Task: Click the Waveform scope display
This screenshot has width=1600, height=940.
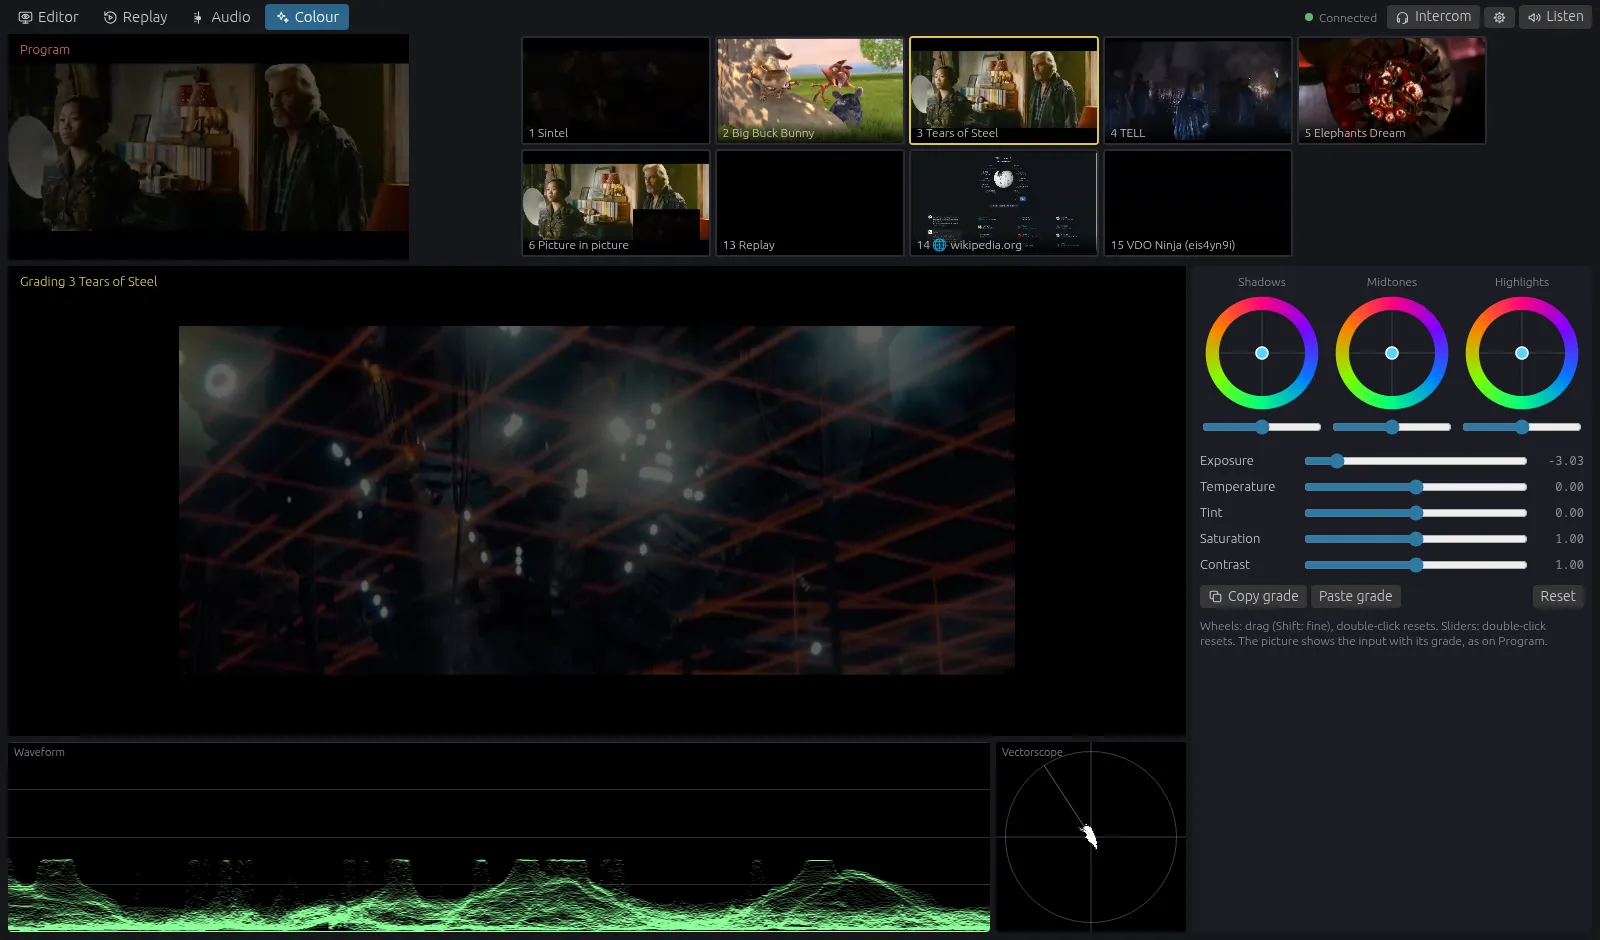Action: pos(499,837)
